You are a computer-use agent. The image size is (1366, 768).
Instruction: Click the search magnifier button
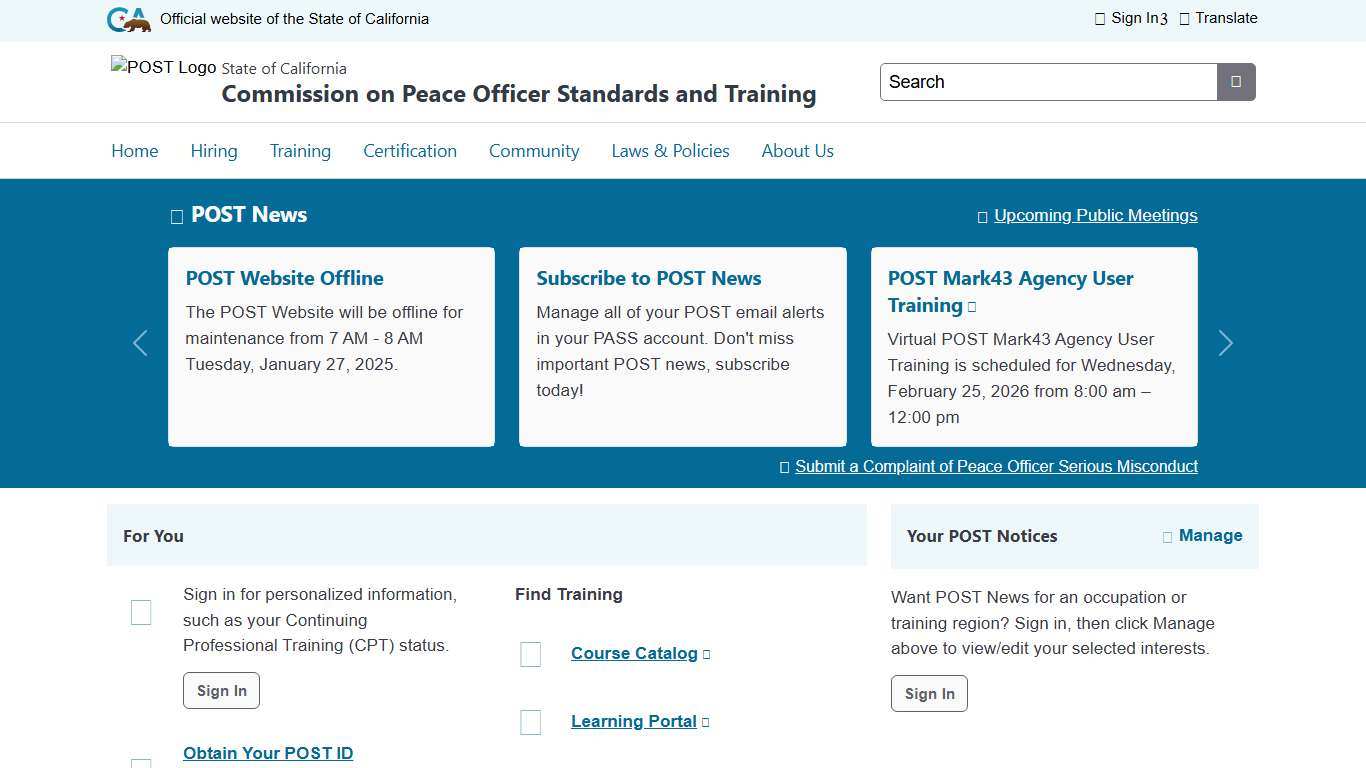(1236, 82)
